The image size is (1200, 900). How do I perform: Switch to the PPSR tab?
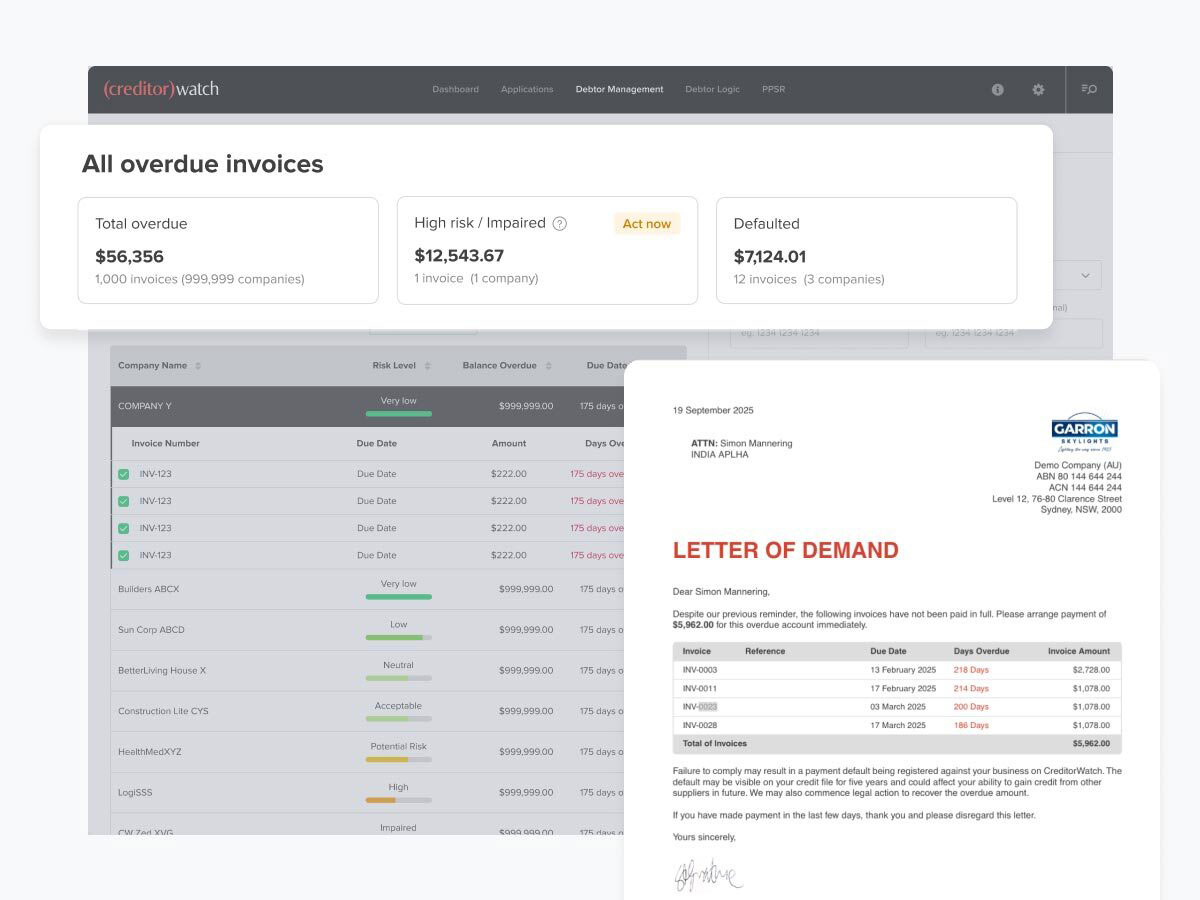click(773, 89)
